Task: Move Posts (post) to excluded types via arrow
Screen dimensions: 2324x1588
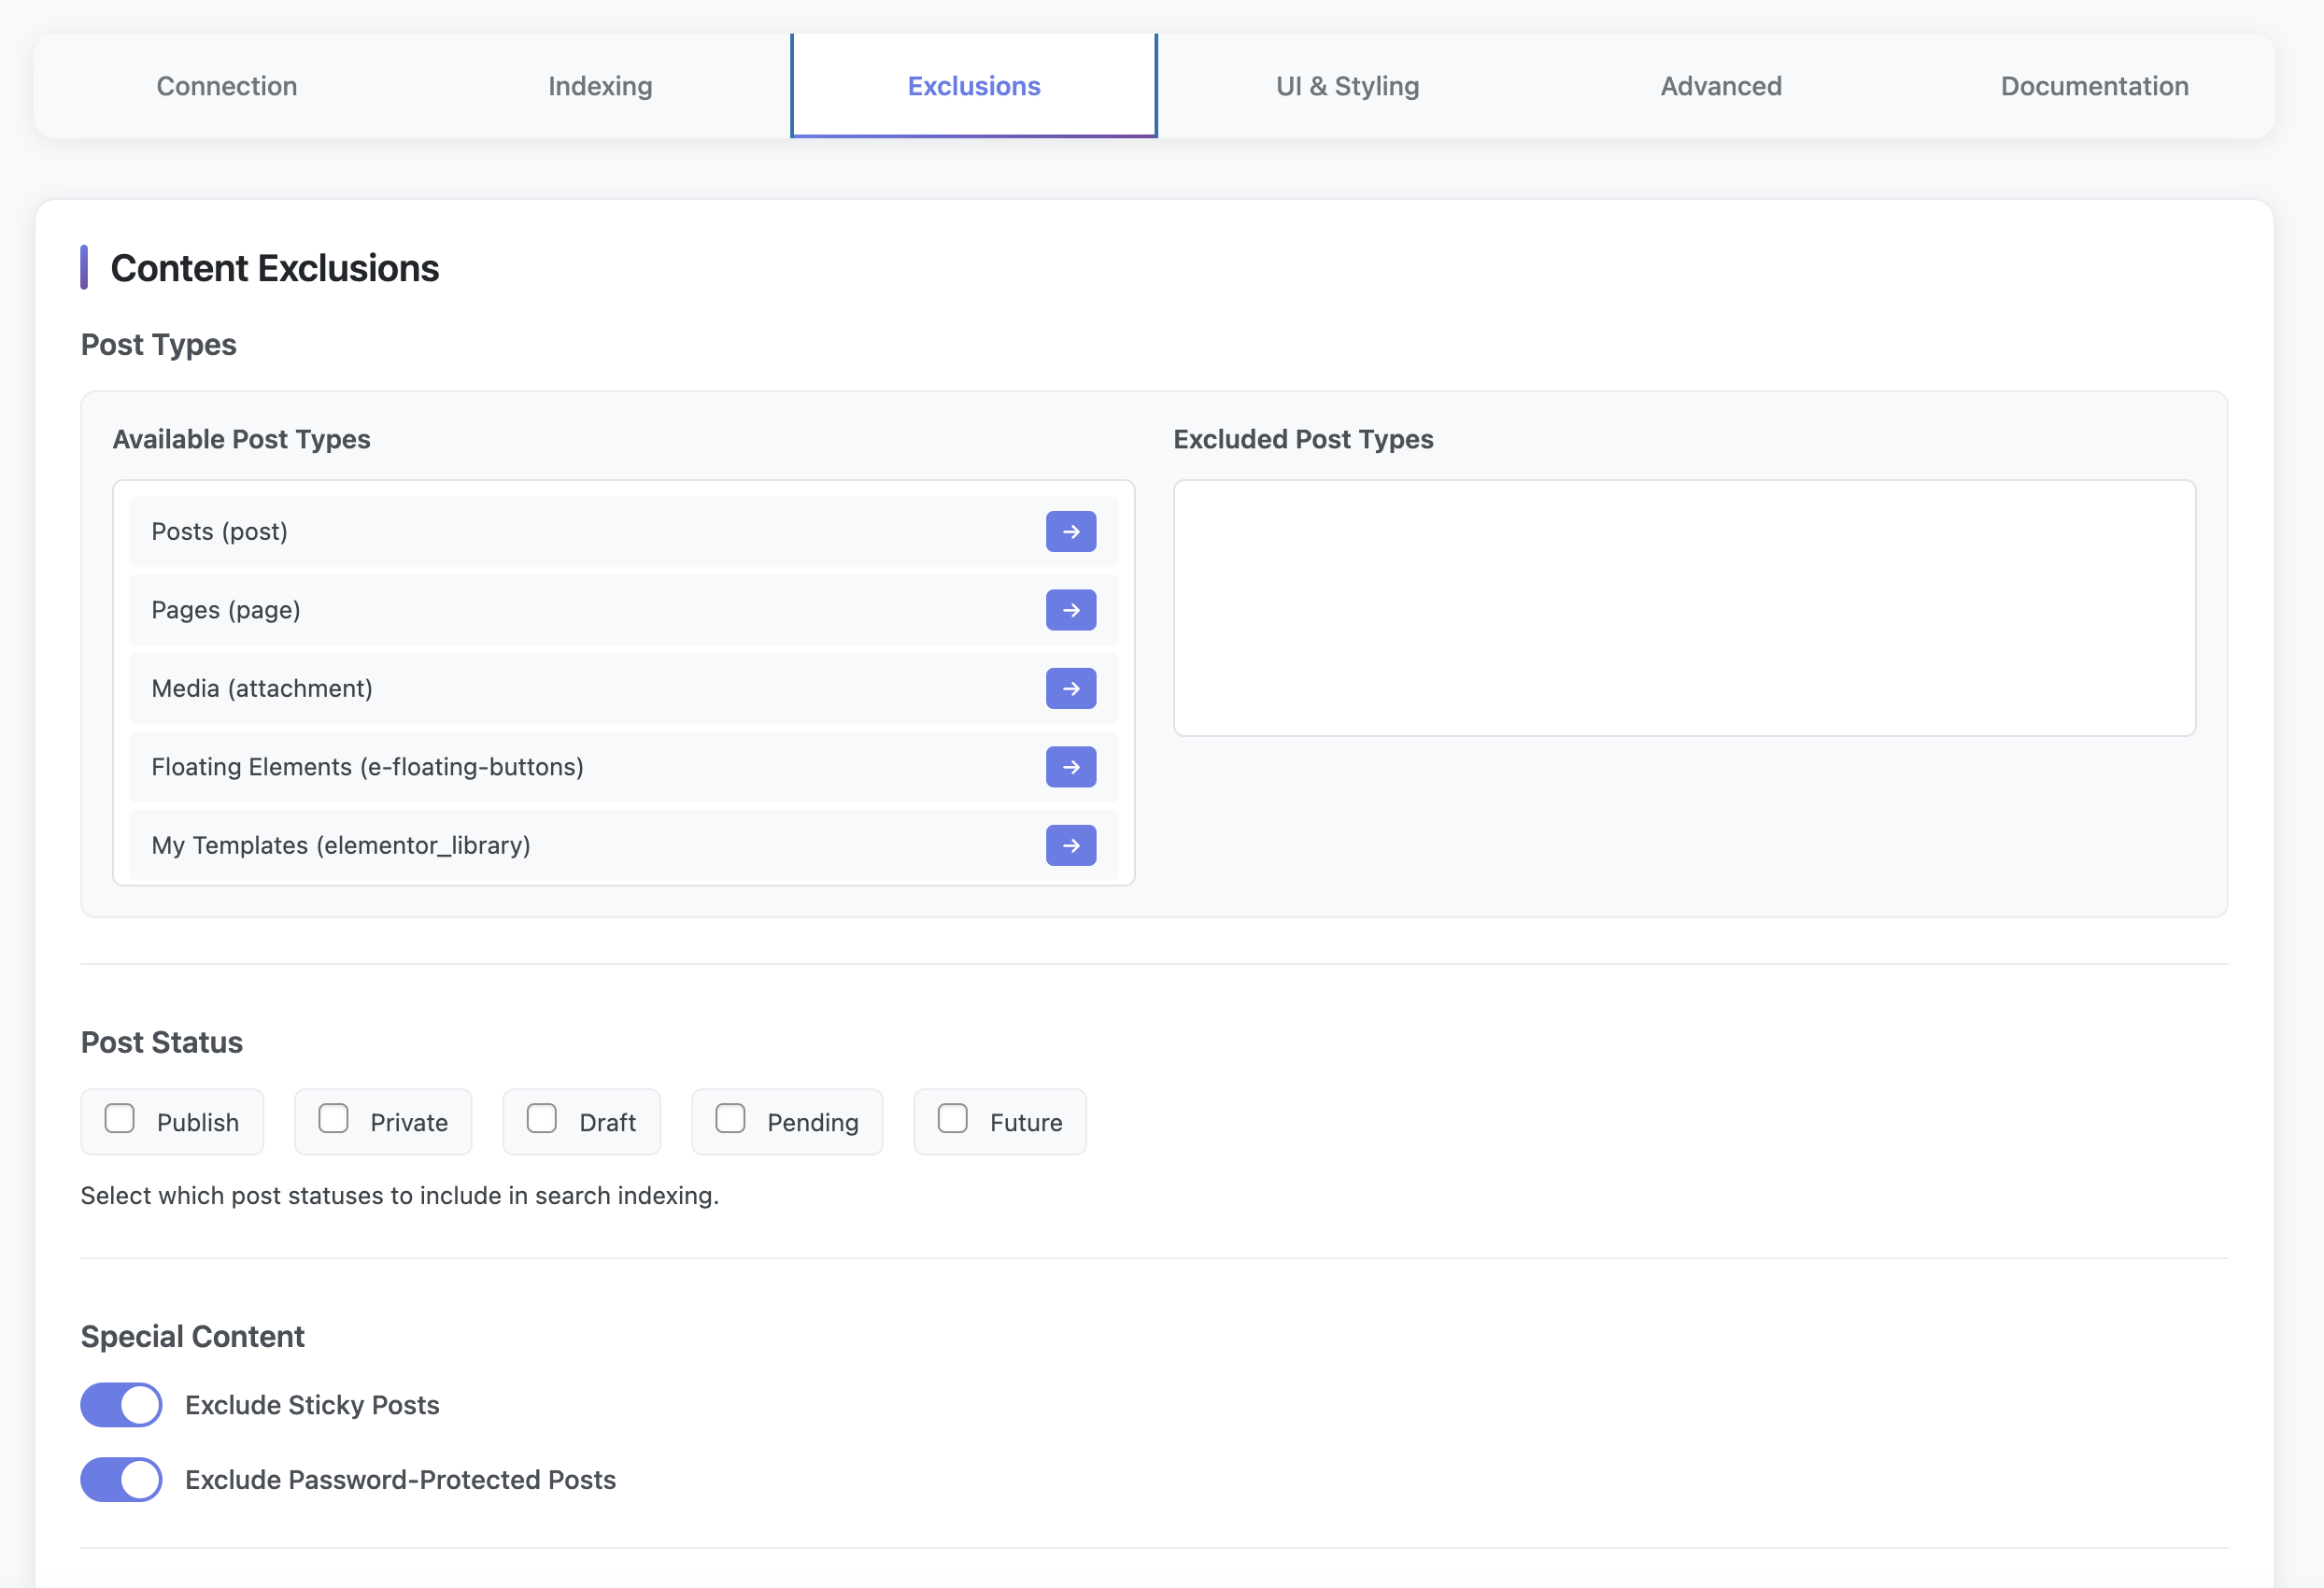Action: point(1070,531)
